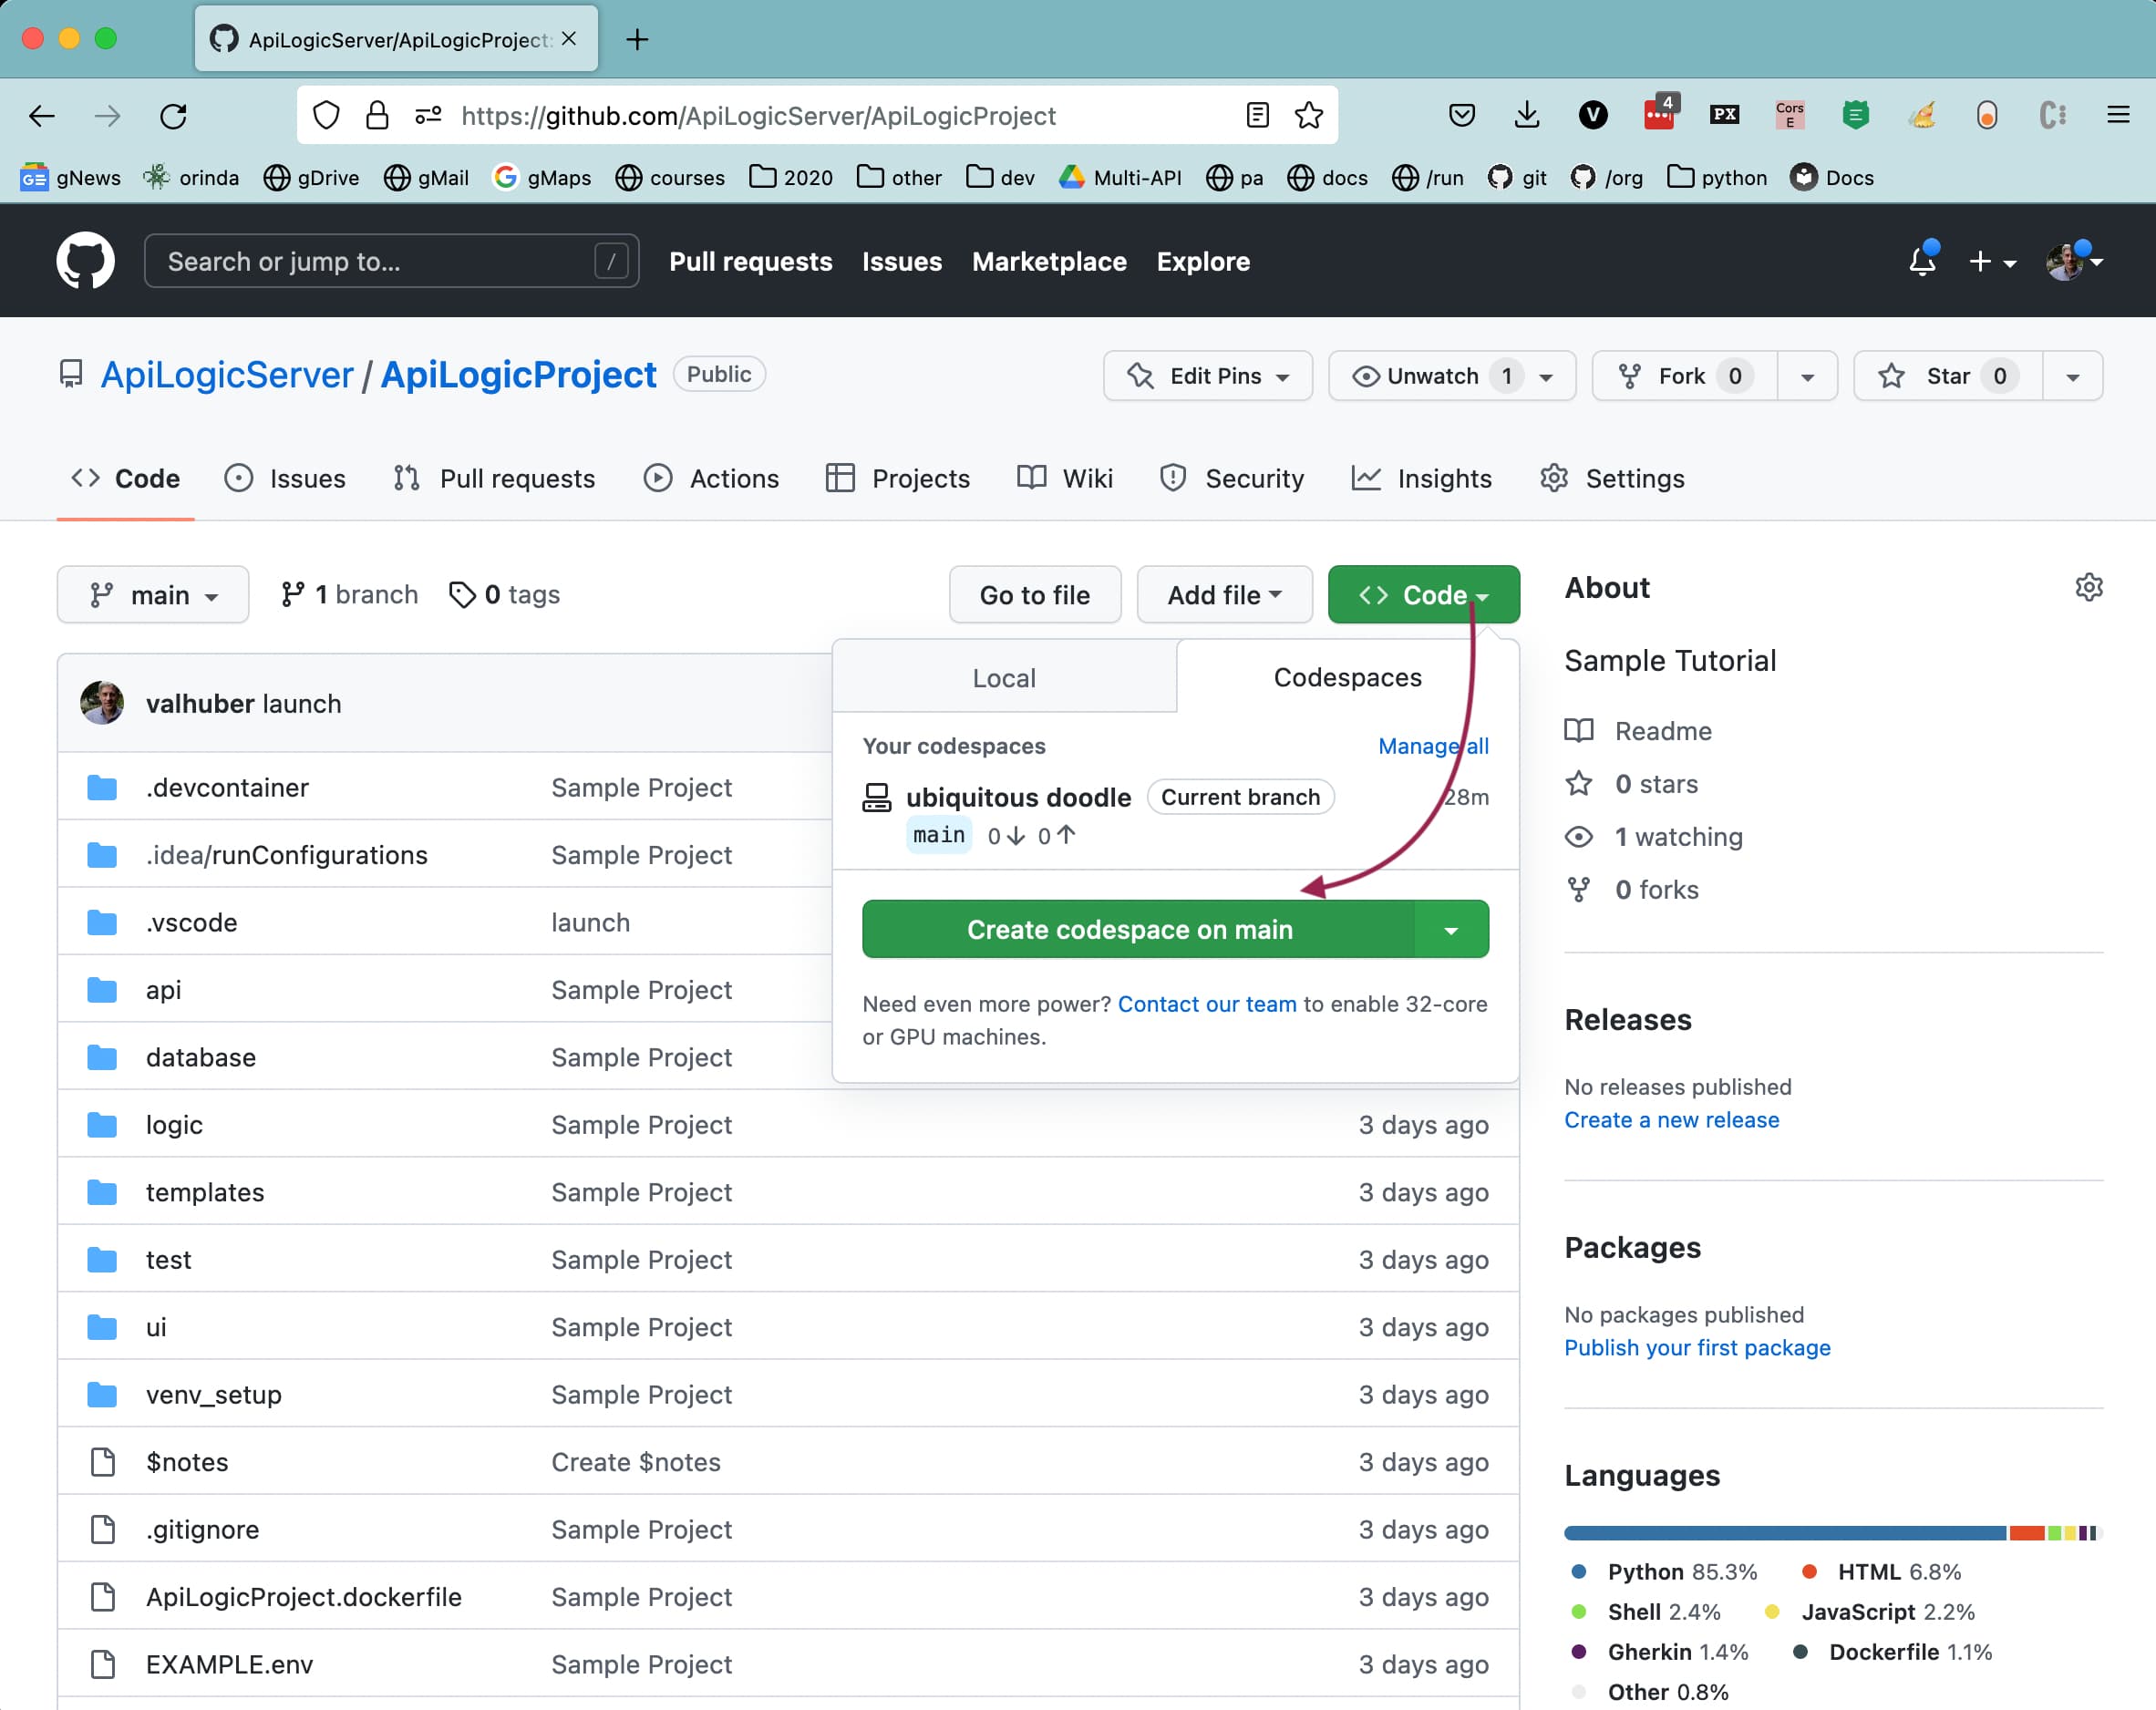Star the ApiLogicProject repository
This screenshot has height=1710, width=2156.
click(1946, 376)
